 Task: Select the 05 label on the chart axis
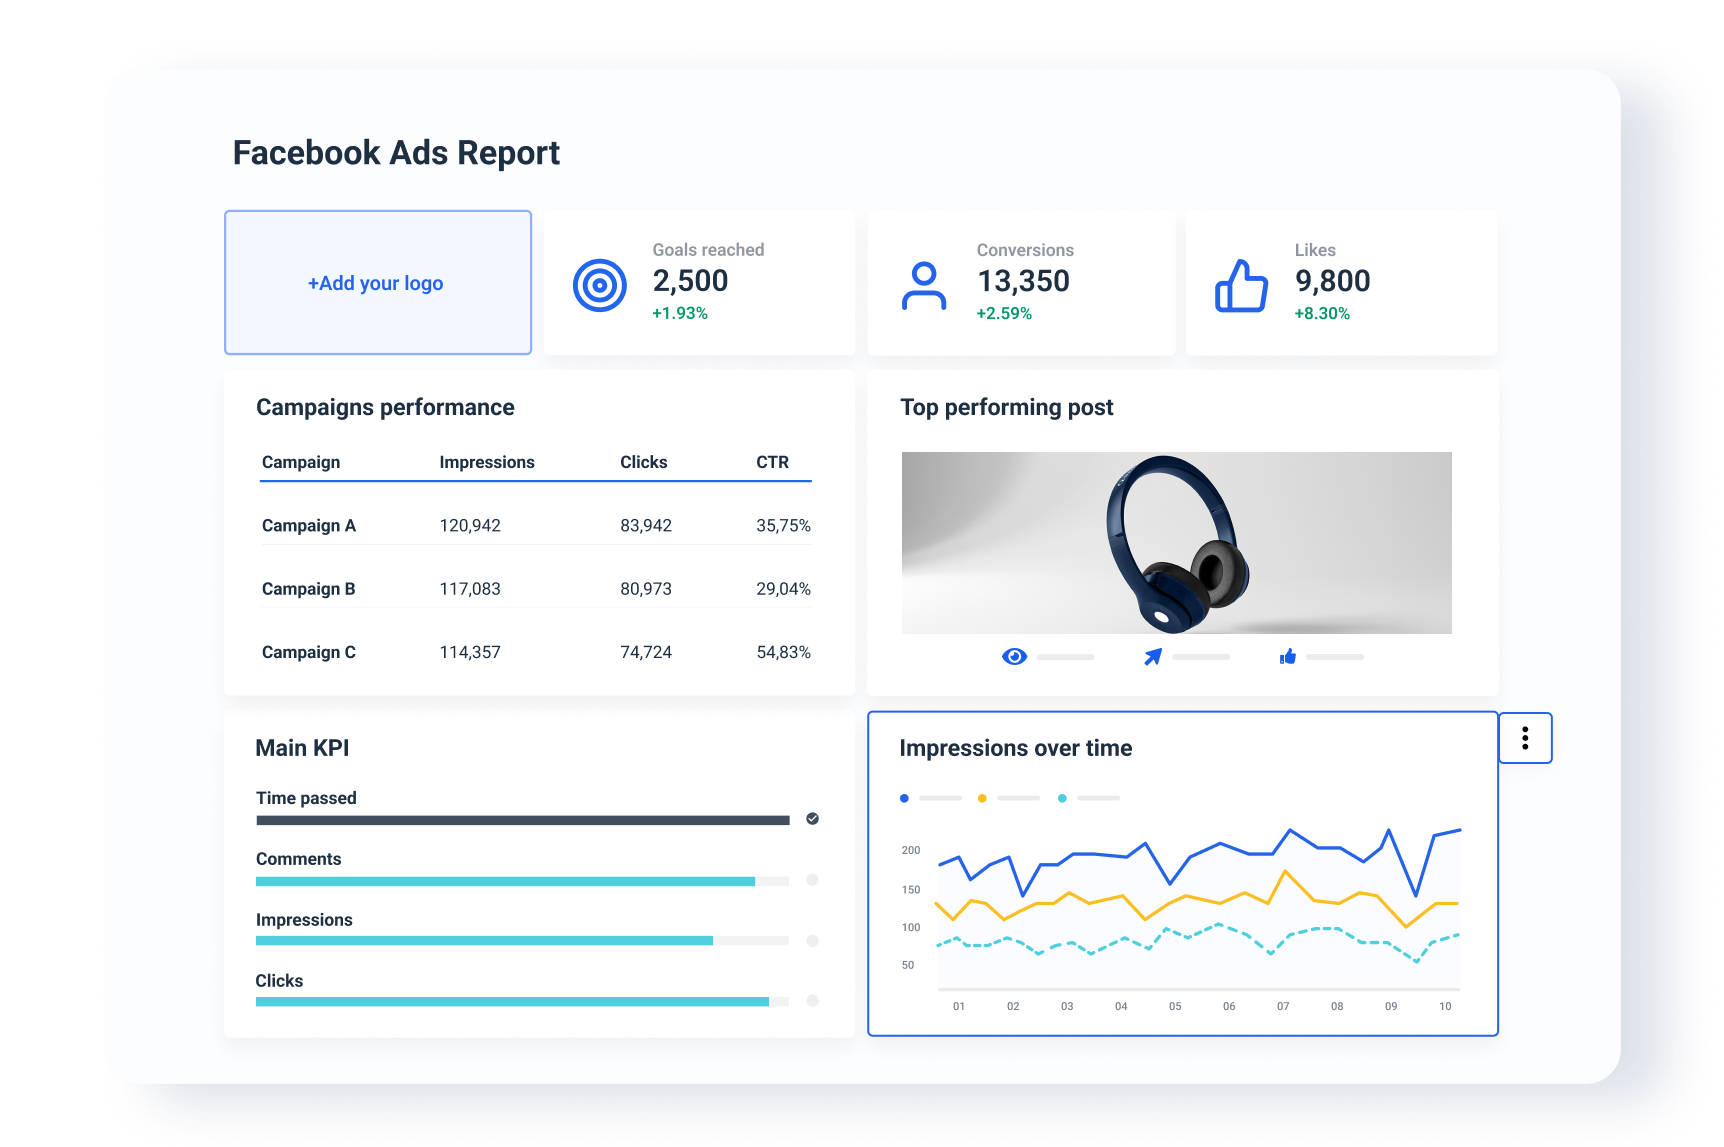1175,1007
